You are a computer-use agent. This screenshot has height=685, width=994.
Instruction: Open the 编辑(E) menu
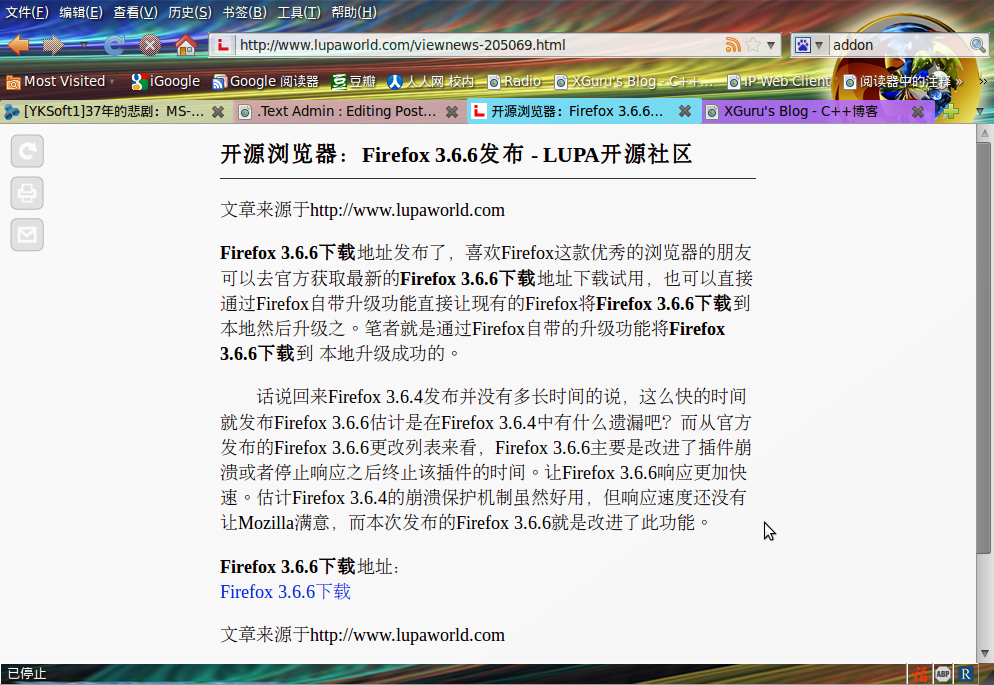[x=81, y=12]
